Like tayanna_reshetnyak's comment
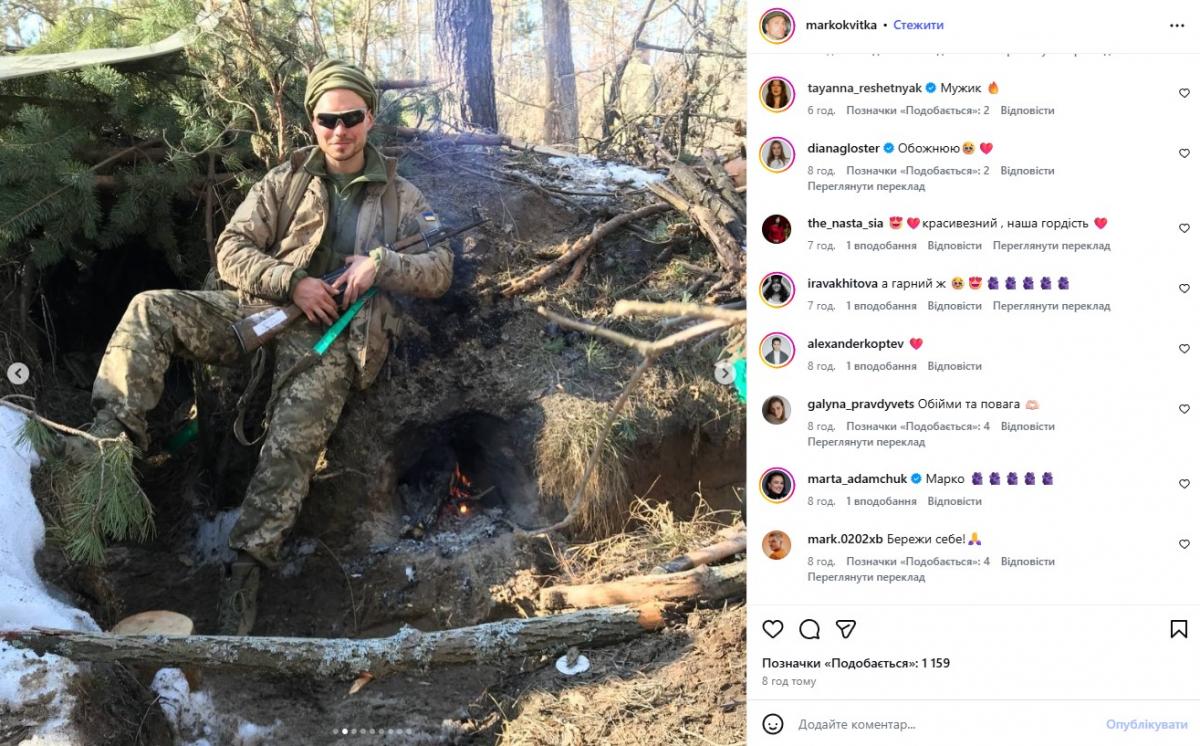 [x=1184, y=93]
